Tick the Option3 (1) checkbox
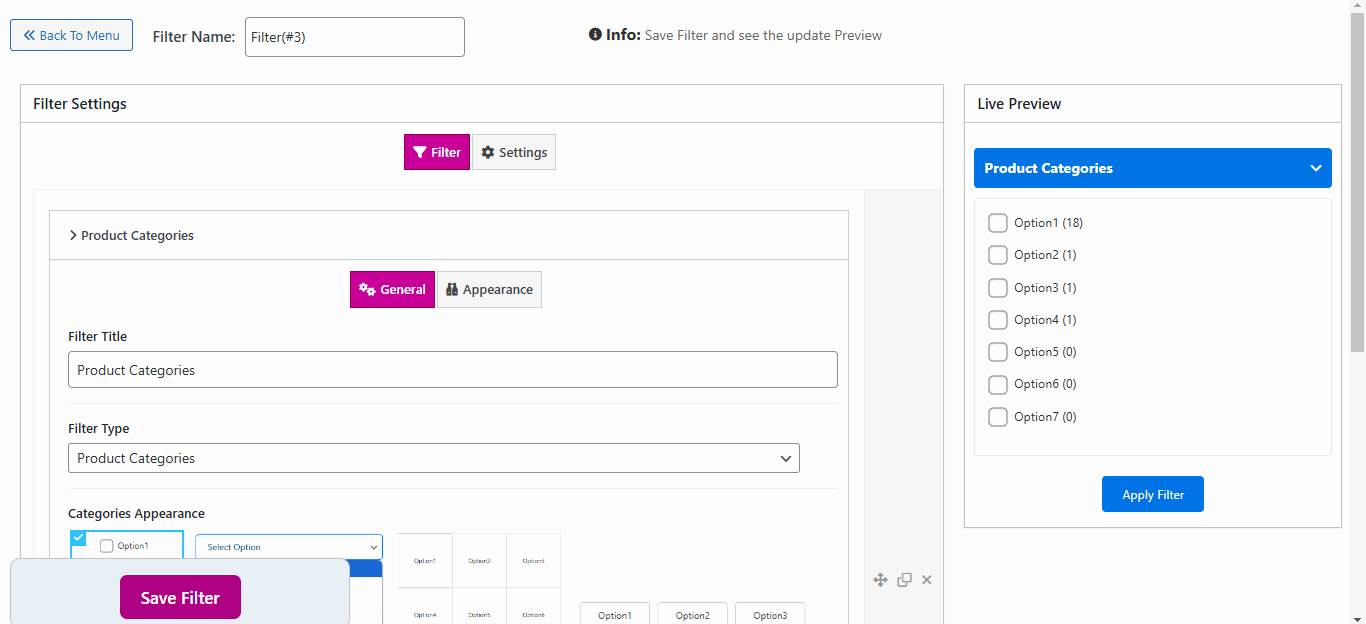 [998, 288]
